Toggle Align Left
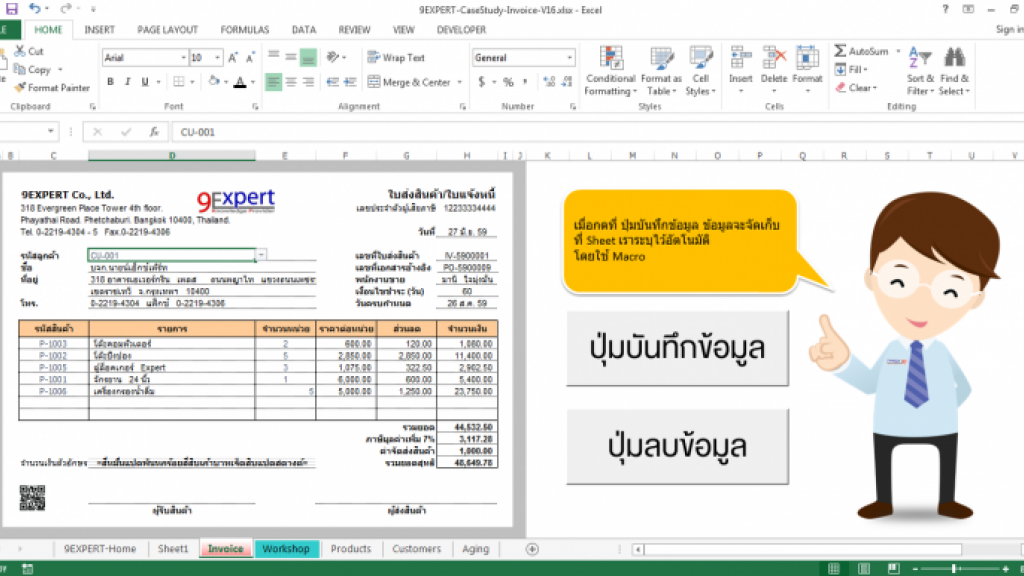The image size is (1024, 576). pyautogui.click(x=274, y=82)
